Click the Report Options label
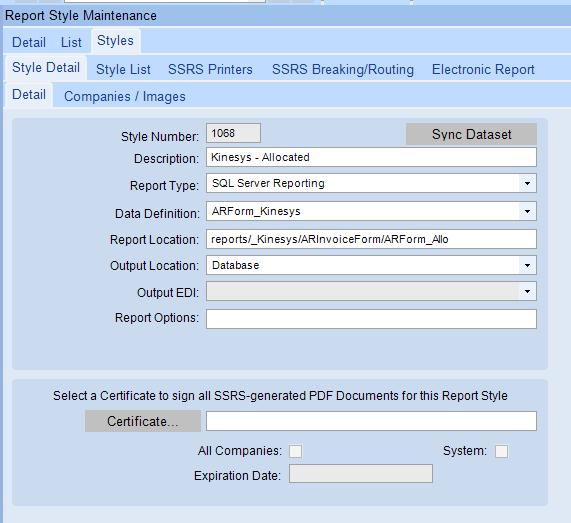Image resolution: width=571 pixels, height=523 pixels. click(157, 318)
